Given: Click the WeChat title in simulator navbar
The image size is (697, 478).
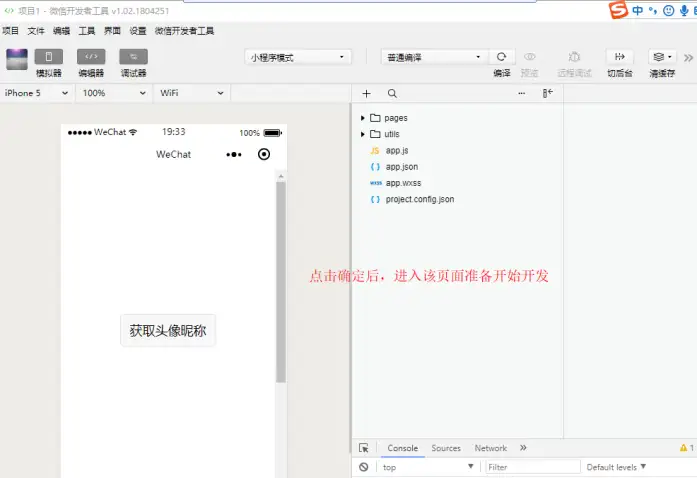Looking at the screenshot, I should click(x=173, y=154).
